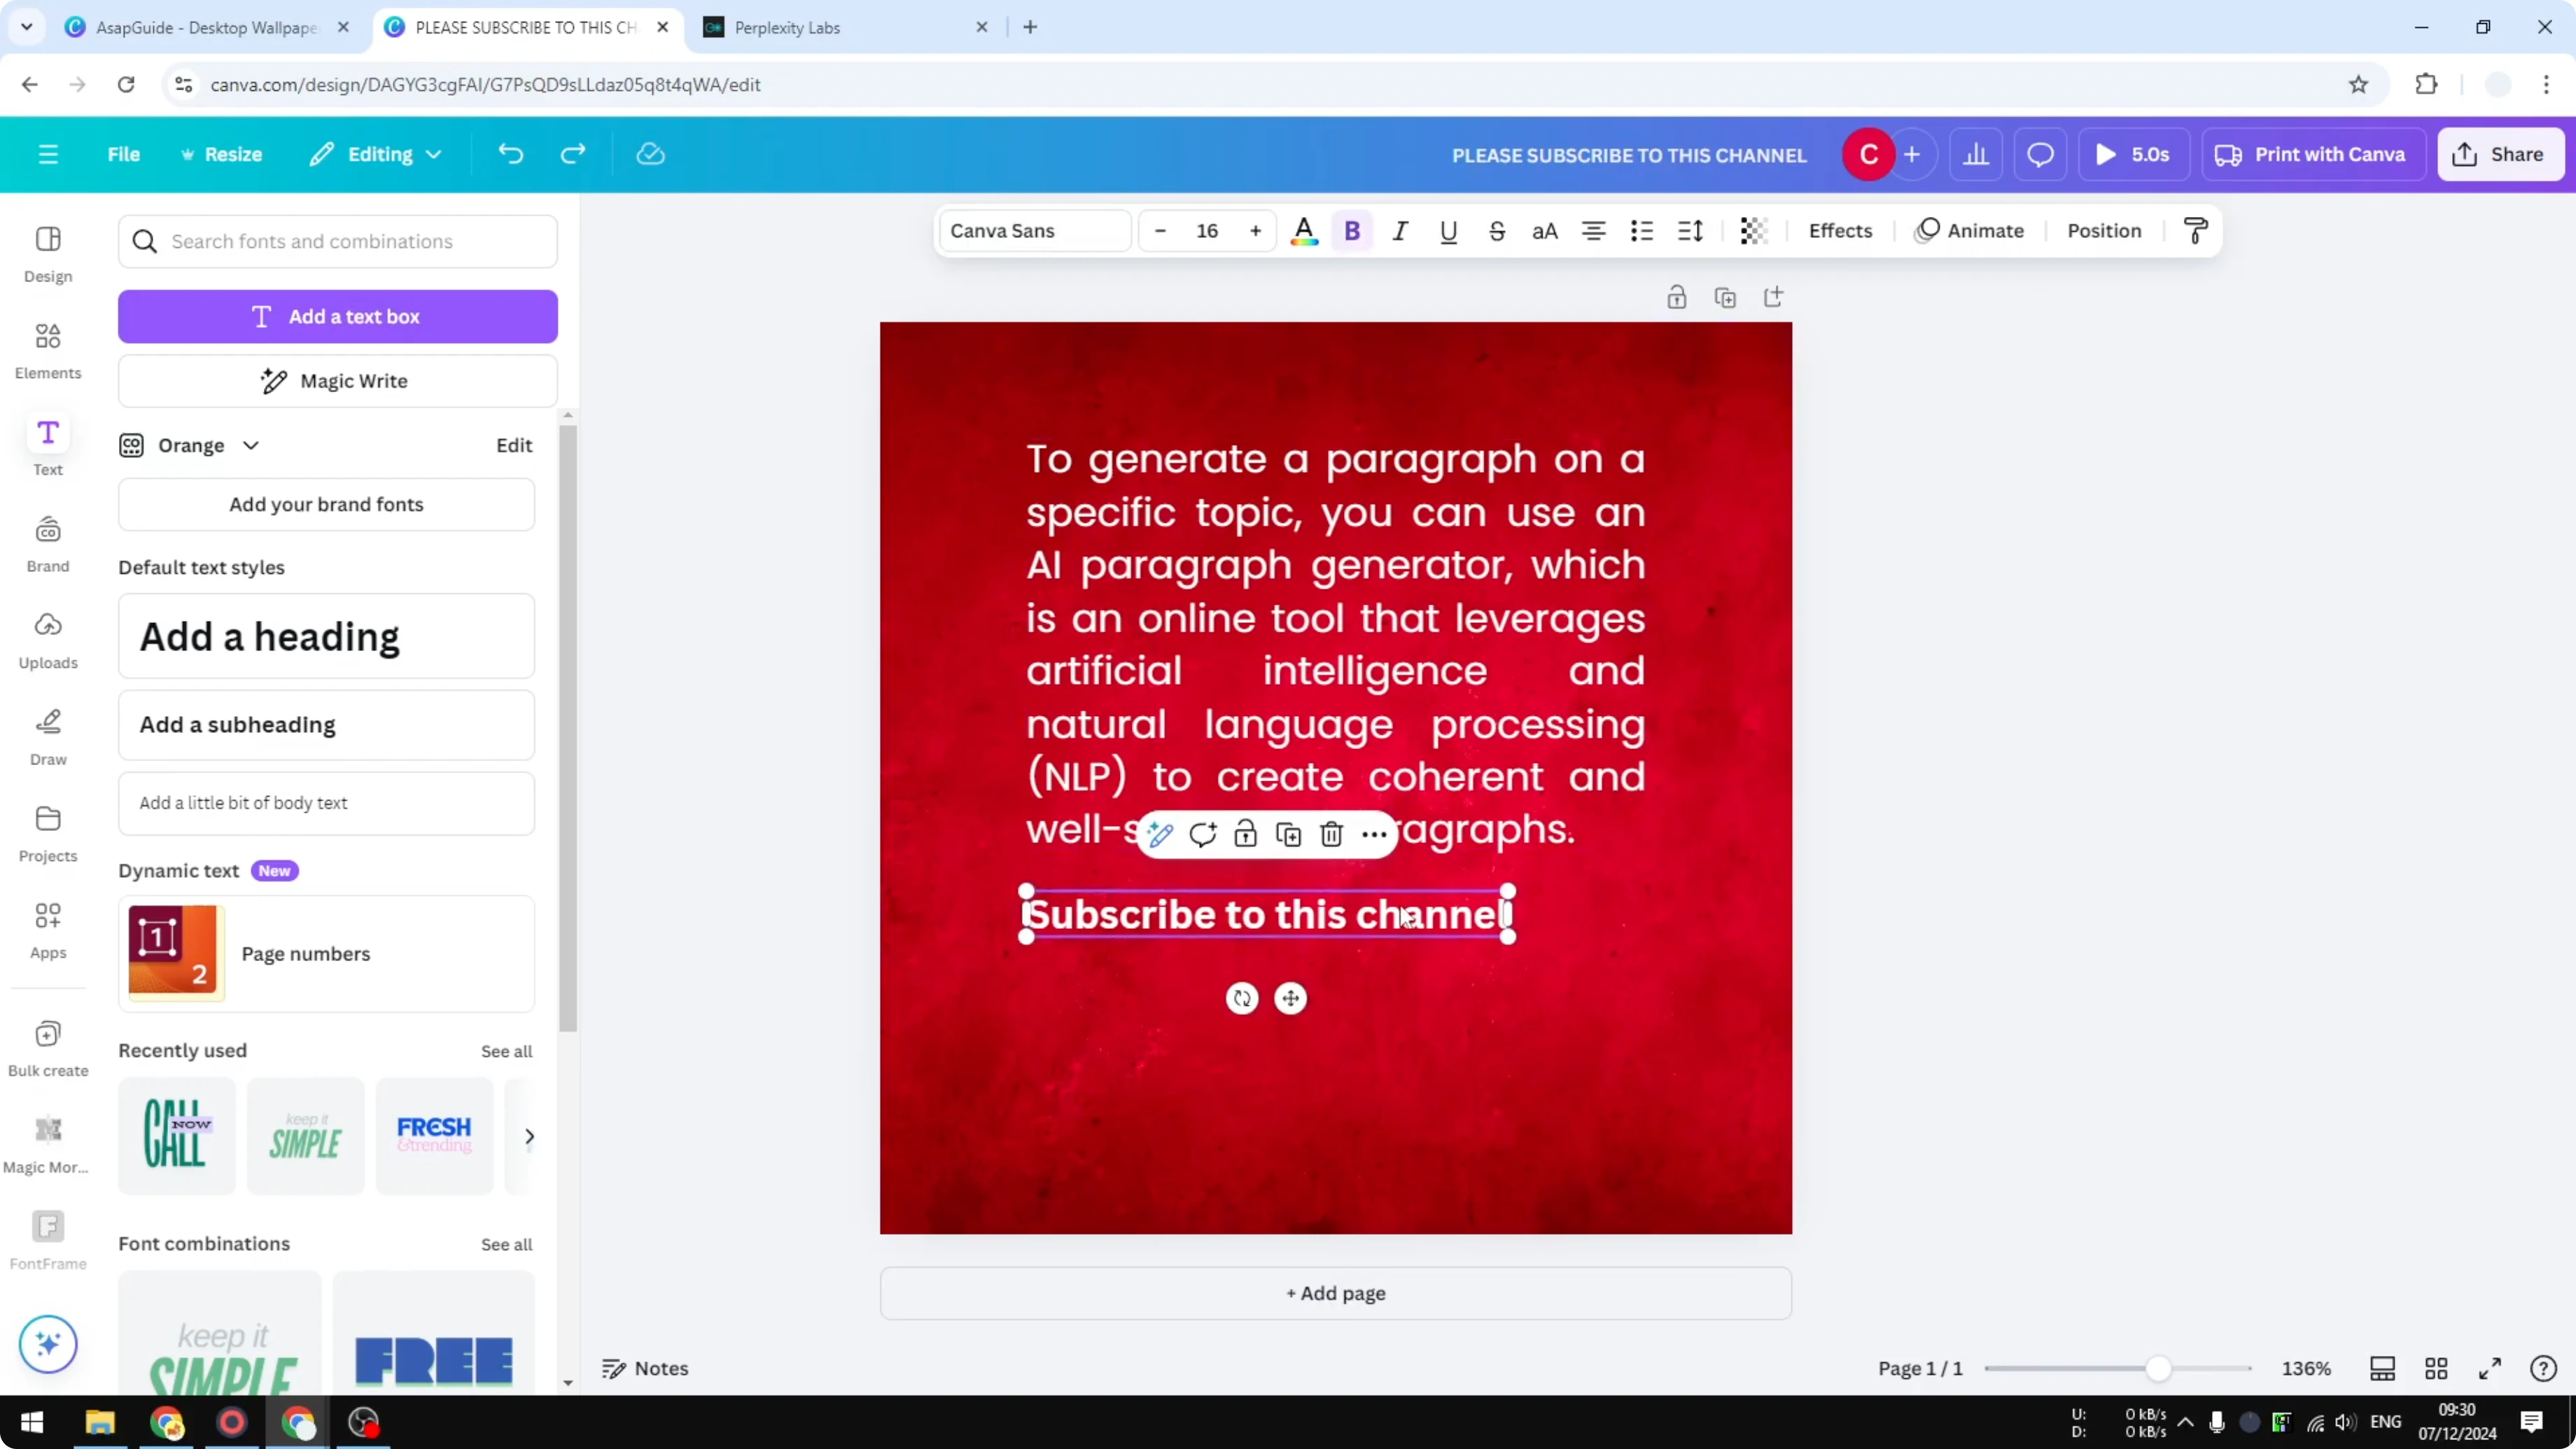
Task: Toggle bold formatting off
Action: [x=1352, y=231]
